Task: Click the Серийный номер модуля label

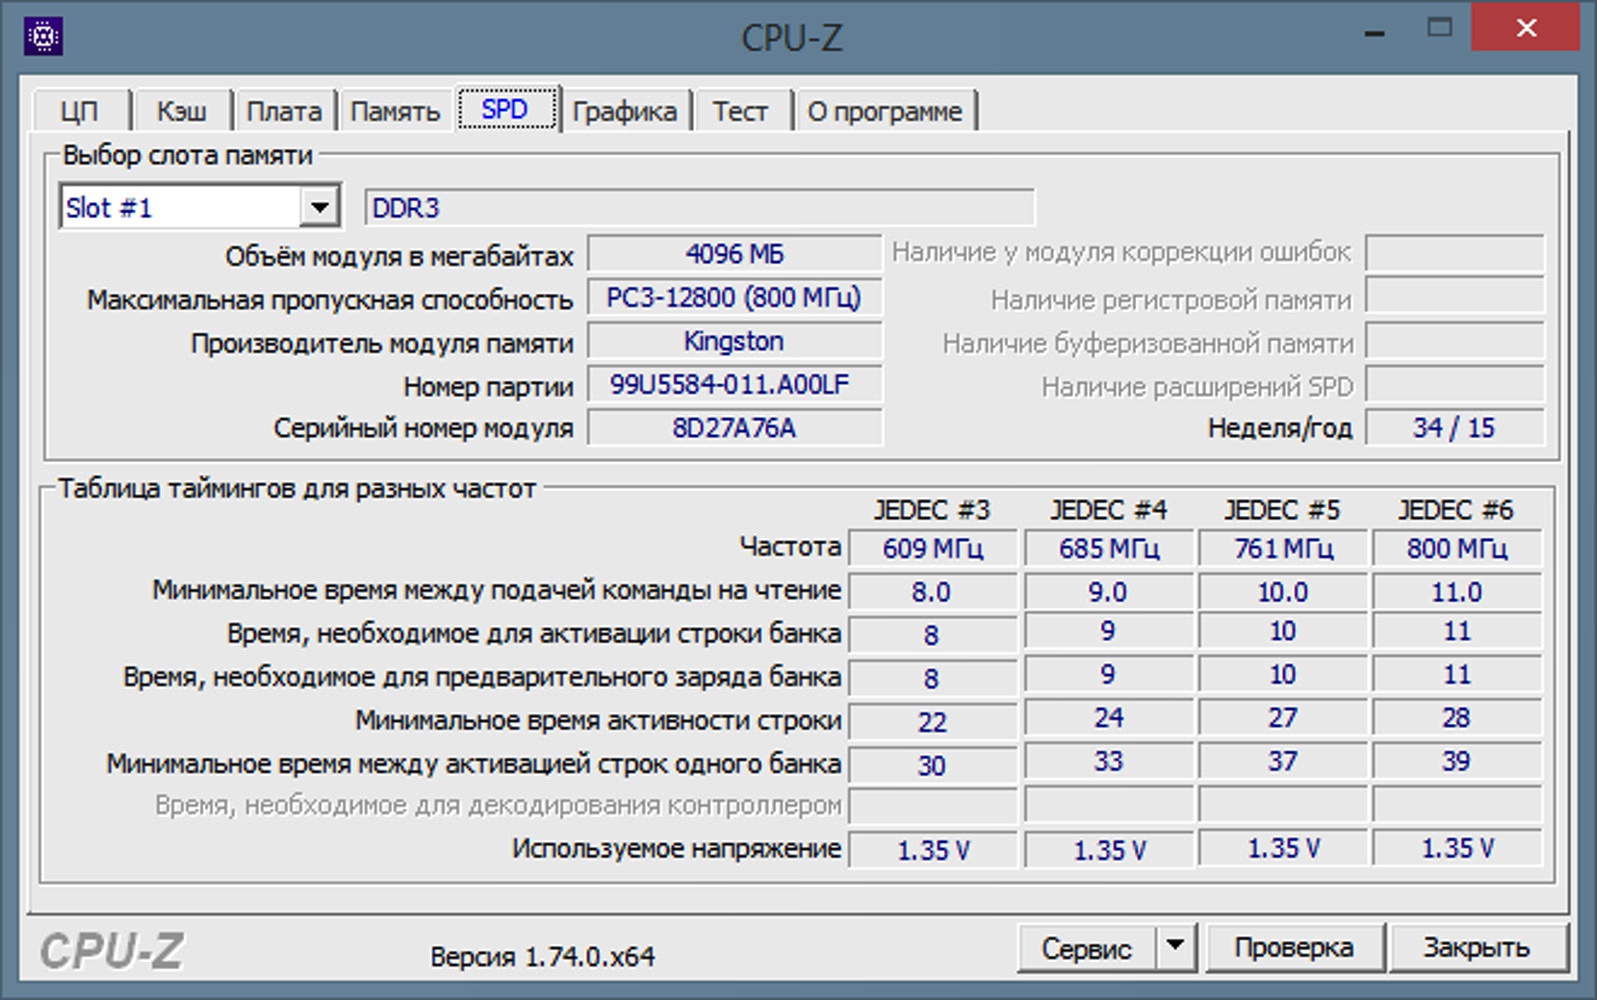Action: 423,429
